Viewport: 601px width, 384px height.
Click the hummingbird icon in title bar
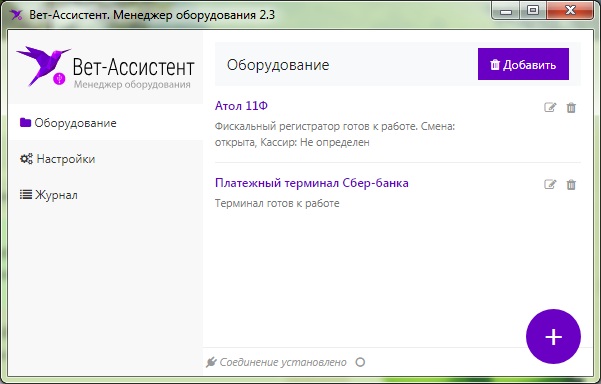click(x=16, y=15)
